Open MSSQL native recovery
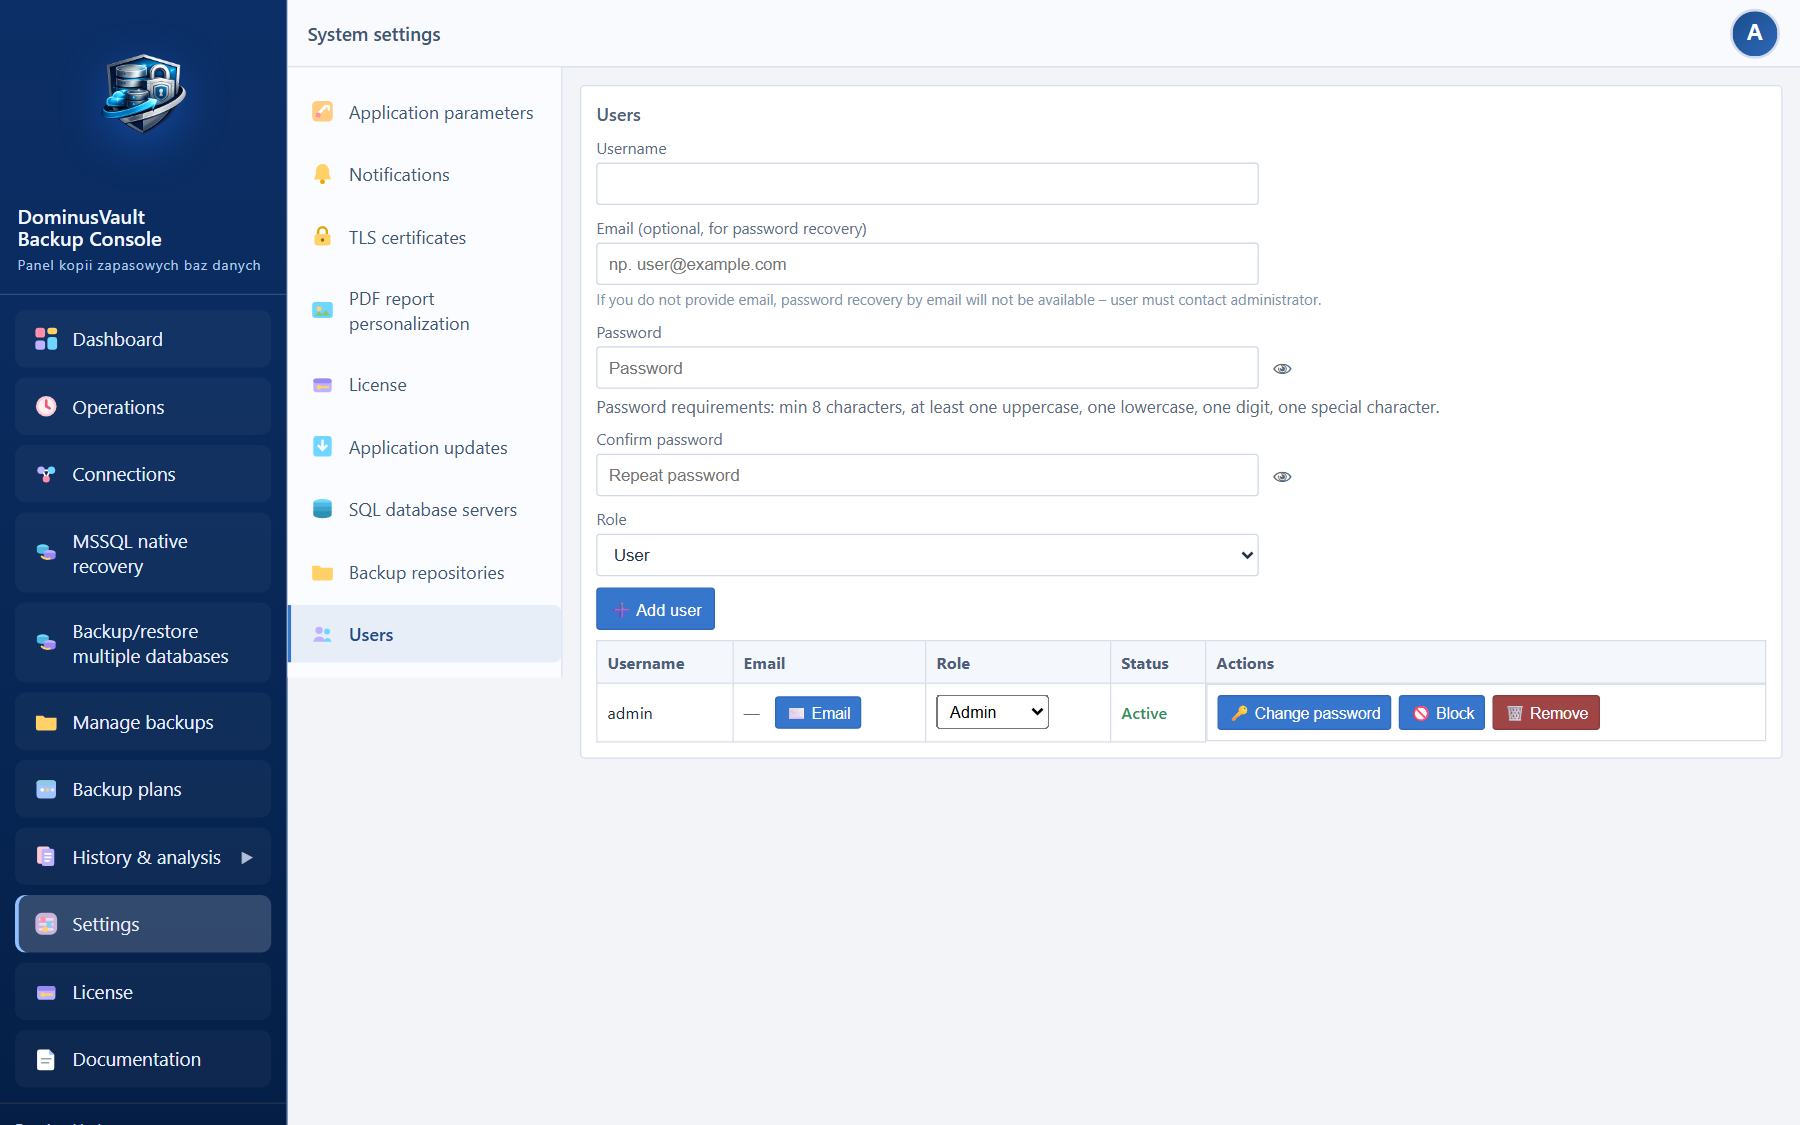 (143, 553)
